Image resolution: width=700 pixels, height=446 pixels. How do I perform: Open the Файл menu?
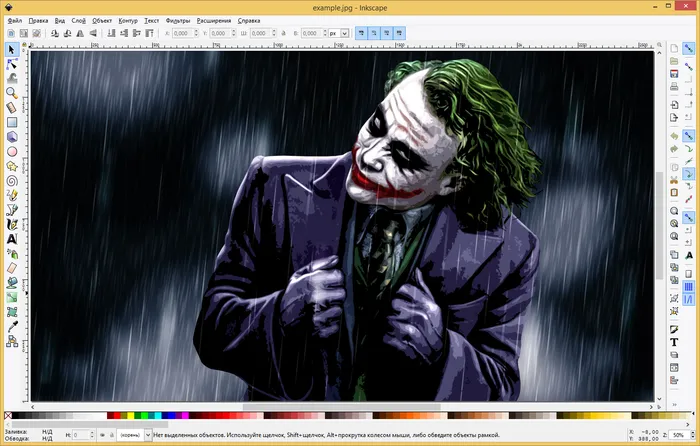(x=15, y=21)
